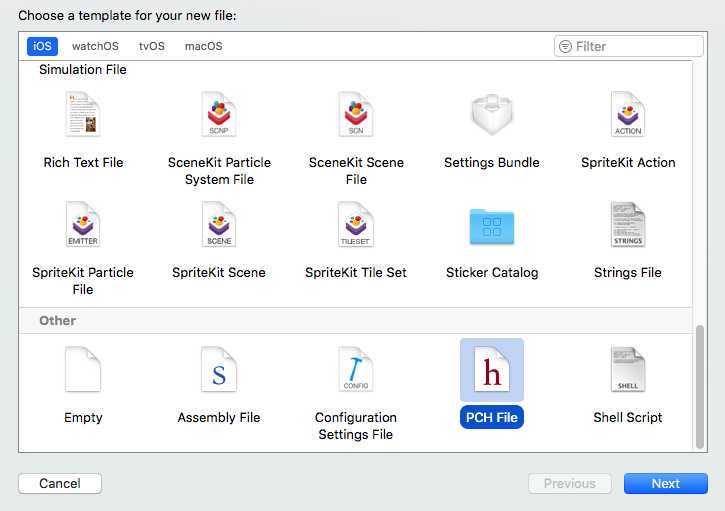
Task: Click the PCH File header icon
Action: coord(492,369)
